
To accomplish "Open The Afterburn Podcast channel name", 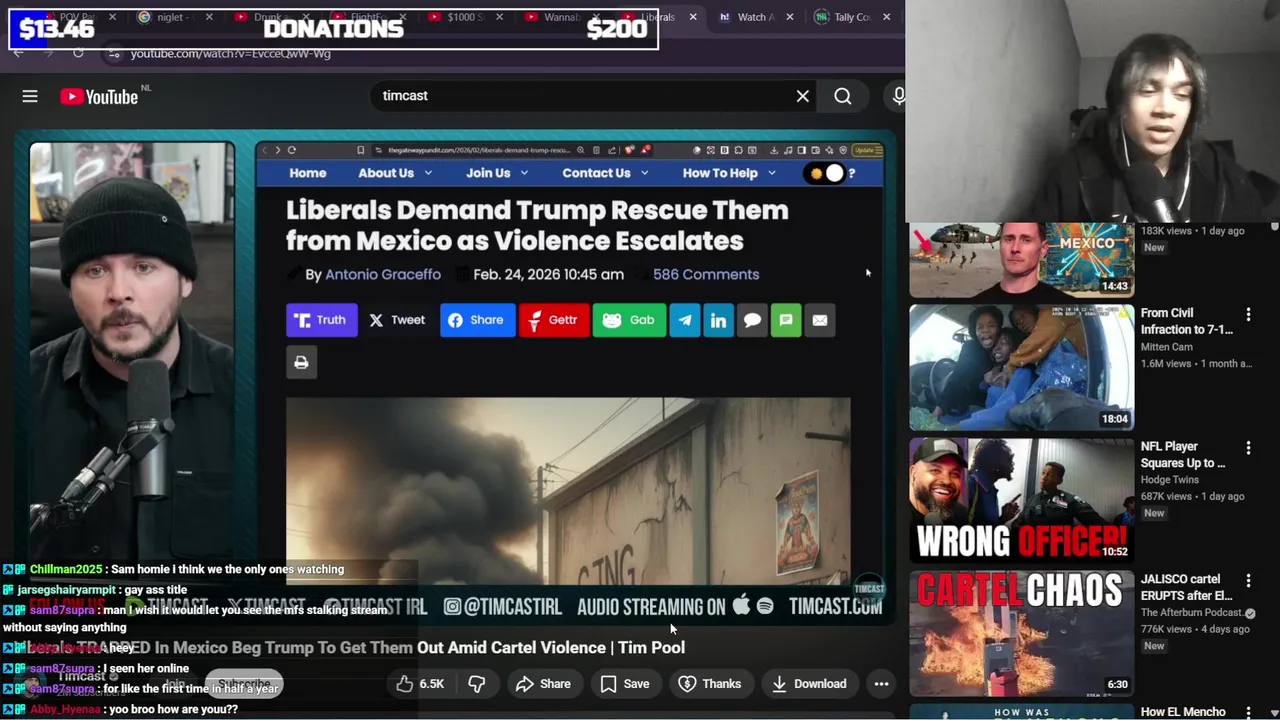I will click(x=1191, y=613).
